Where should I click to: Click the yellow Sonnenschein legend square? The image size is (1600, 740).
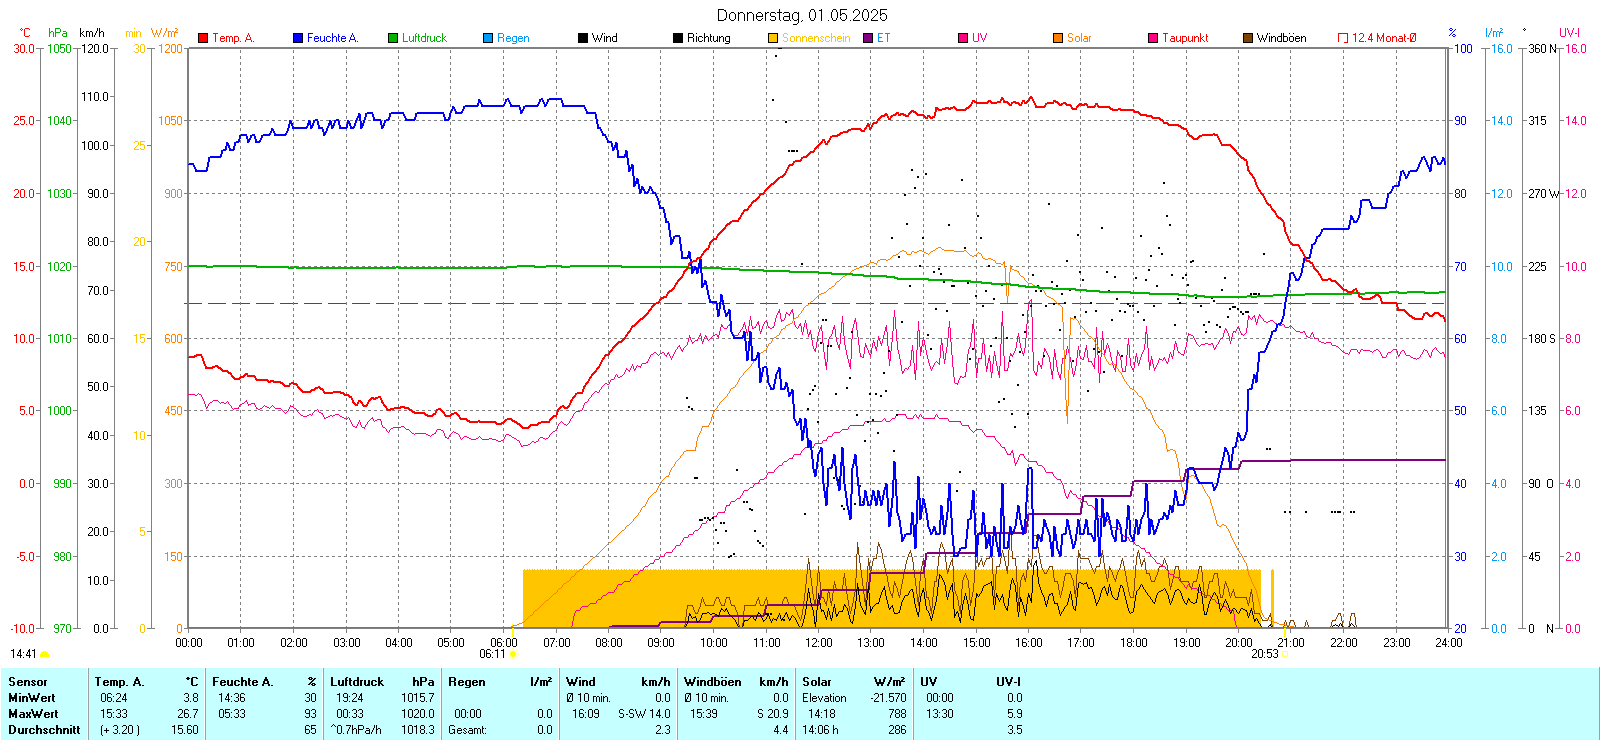click(773, 38)
